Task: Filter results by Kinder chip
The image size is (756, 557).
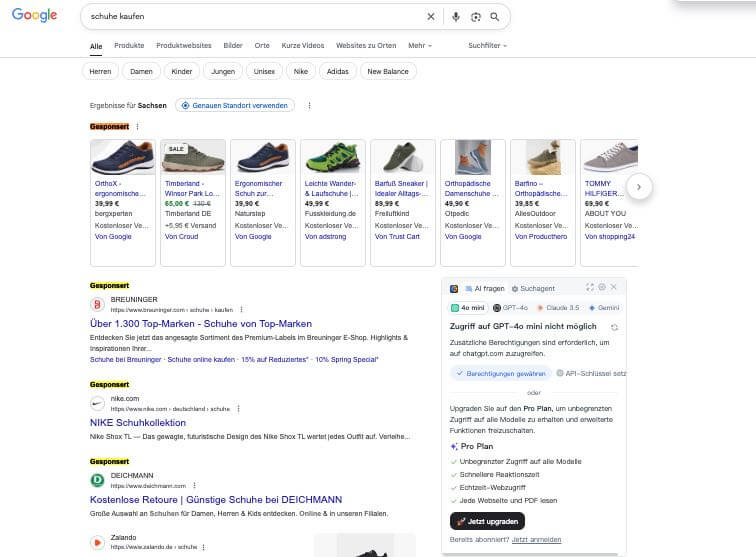Action: pos(182,71)
